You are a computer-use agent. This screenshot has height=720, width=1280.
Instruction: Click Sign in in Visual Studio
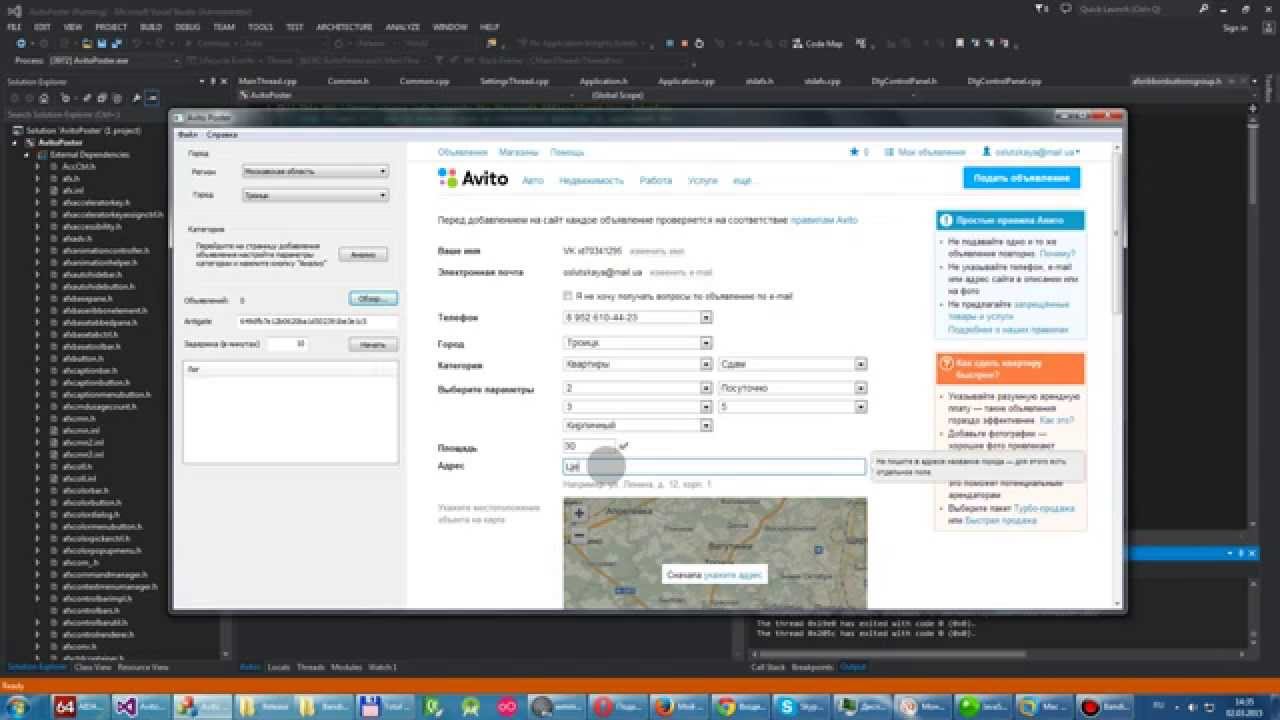point(1234,28)
